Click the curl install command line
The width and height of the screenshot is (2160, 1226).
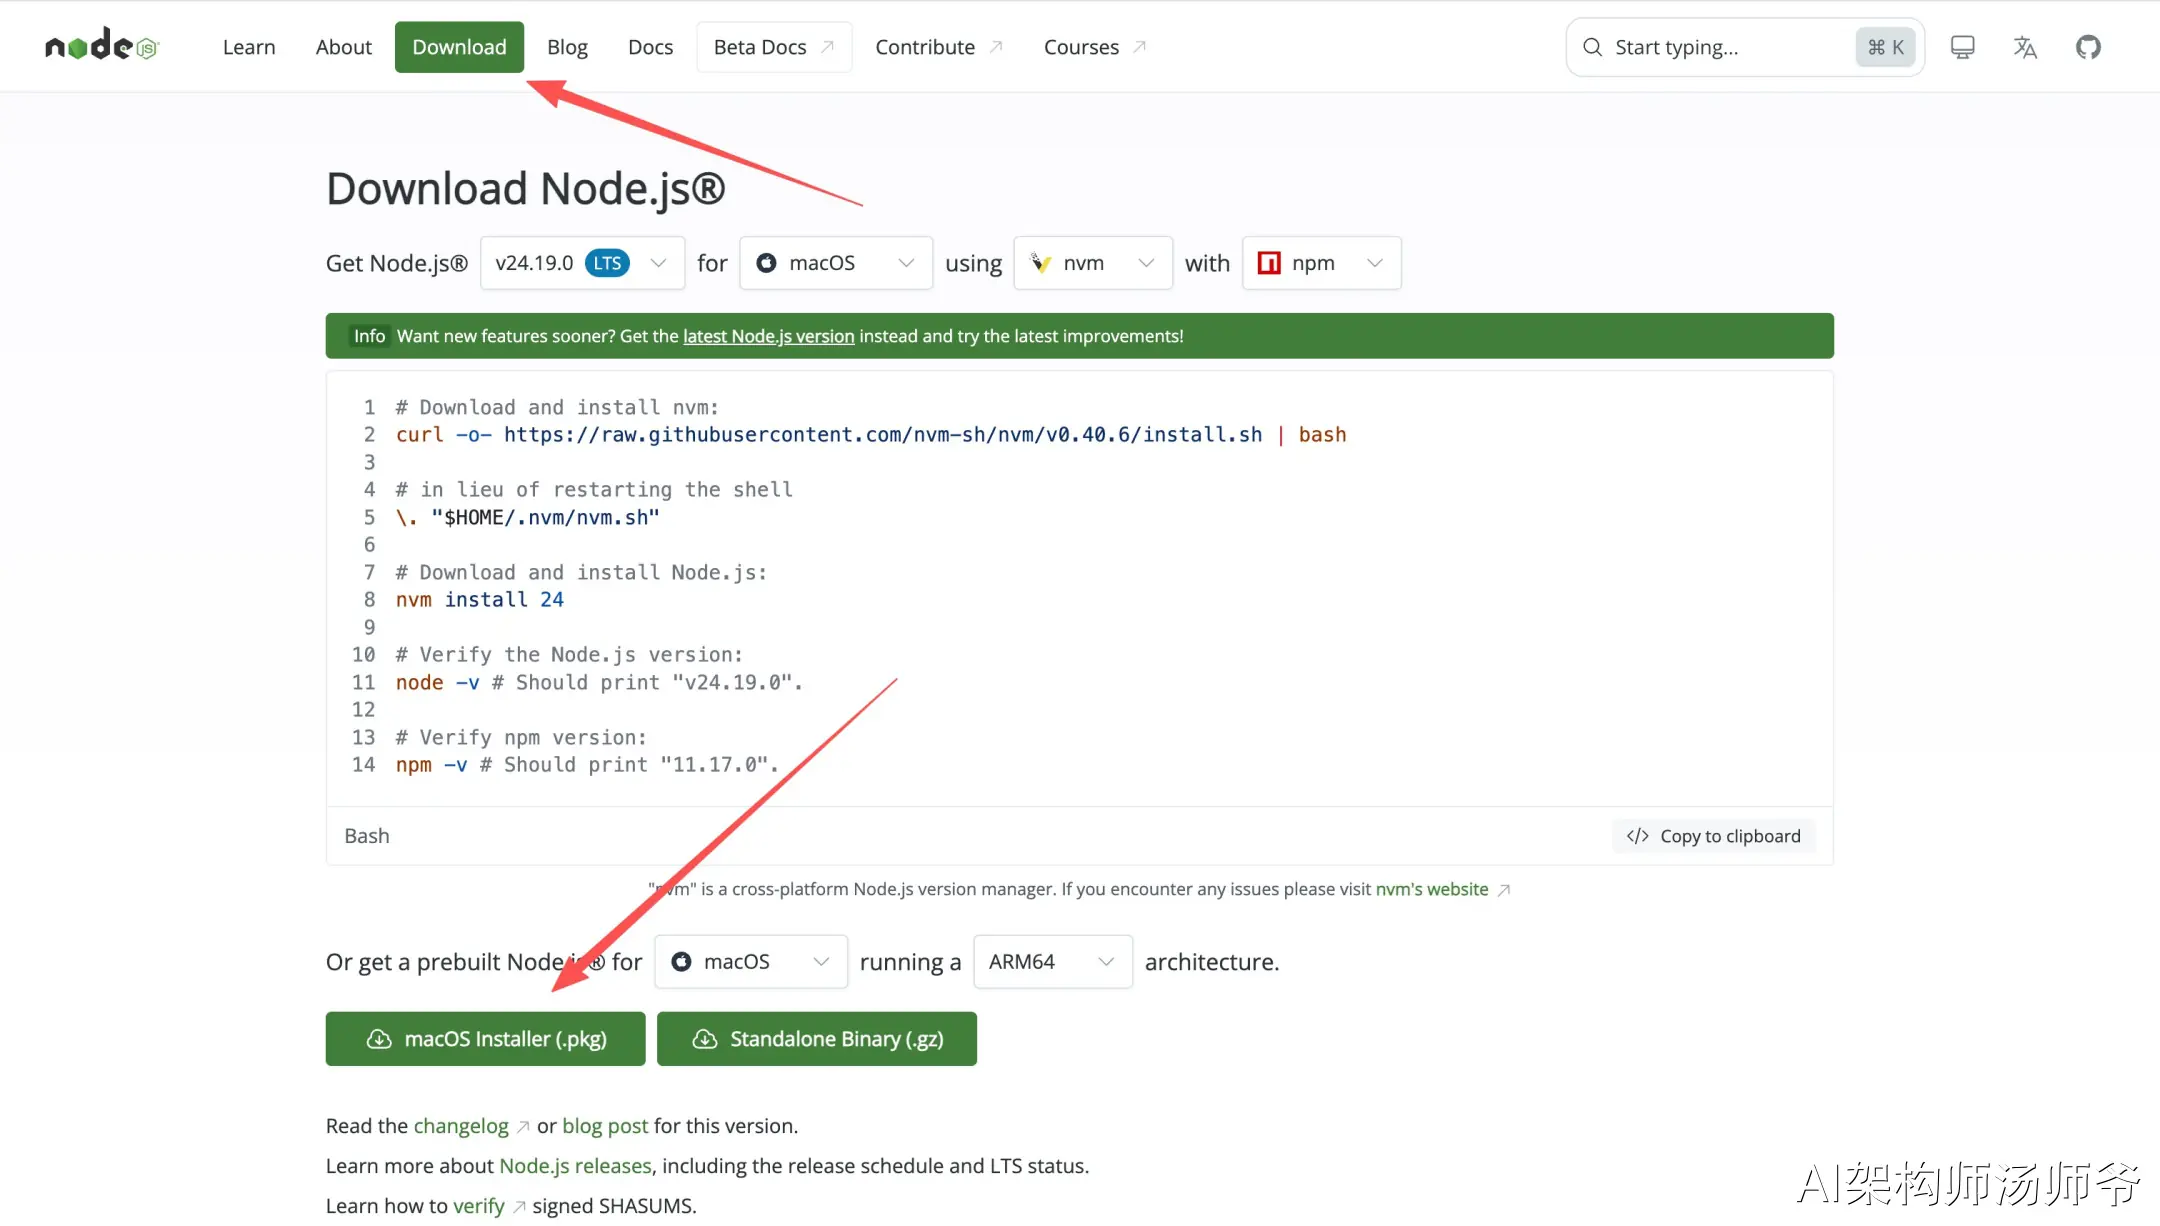(x=871, y=435)
